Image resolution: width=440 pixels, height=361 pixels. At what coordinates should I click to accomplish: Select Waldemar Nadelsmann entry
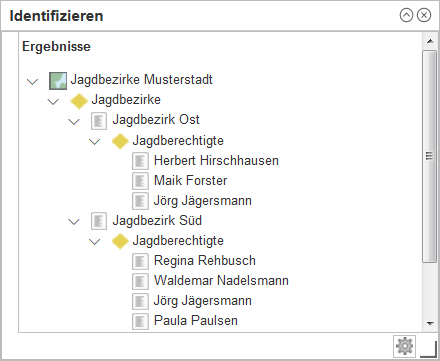(x=221, y=281)
